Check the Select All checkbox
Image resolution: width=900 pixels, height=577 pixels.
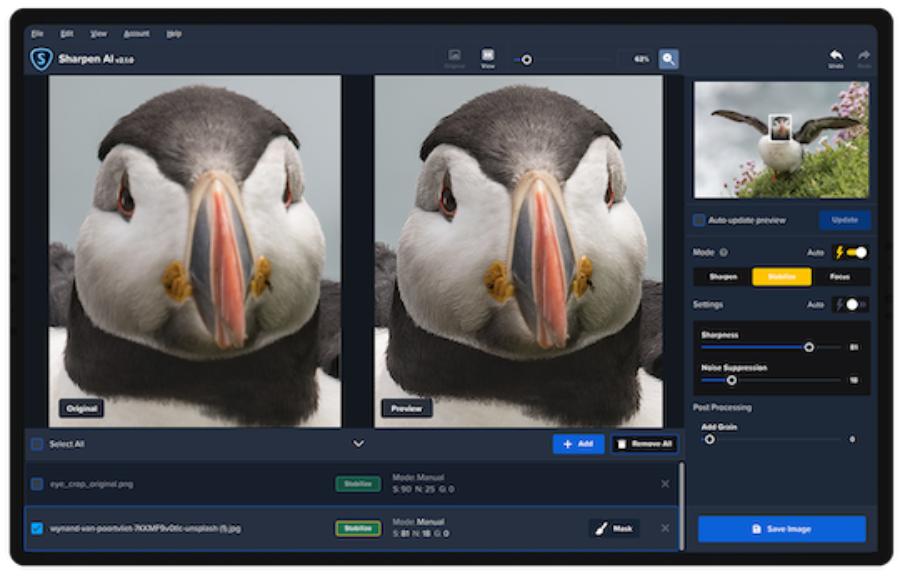(37, 444)
